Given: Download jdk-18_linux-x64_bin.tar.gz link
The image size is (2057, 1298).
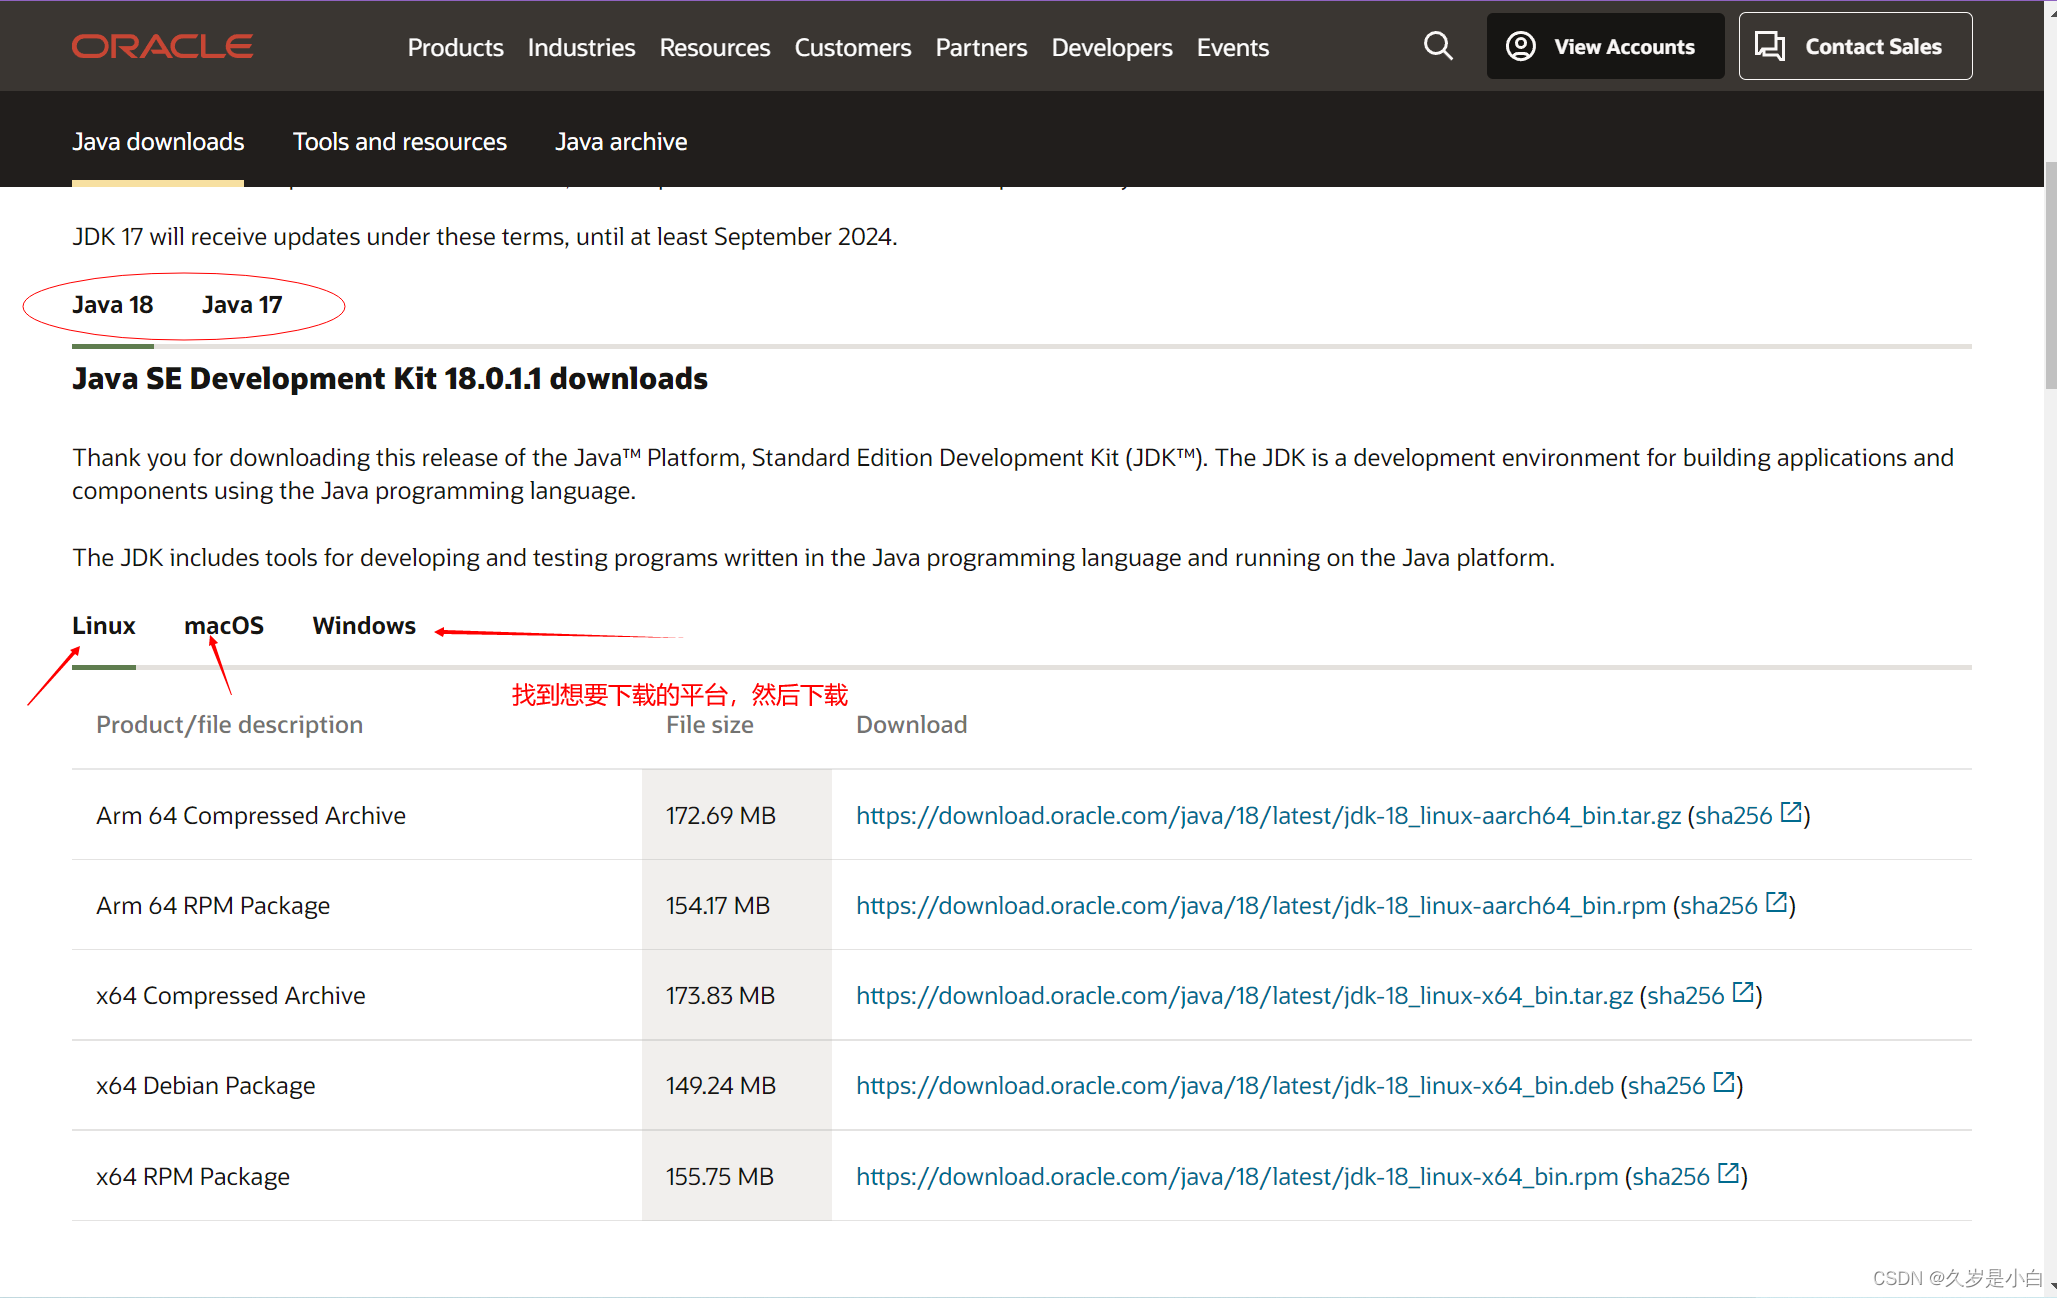Looking at the screenshot, I should click(1244, 995).
